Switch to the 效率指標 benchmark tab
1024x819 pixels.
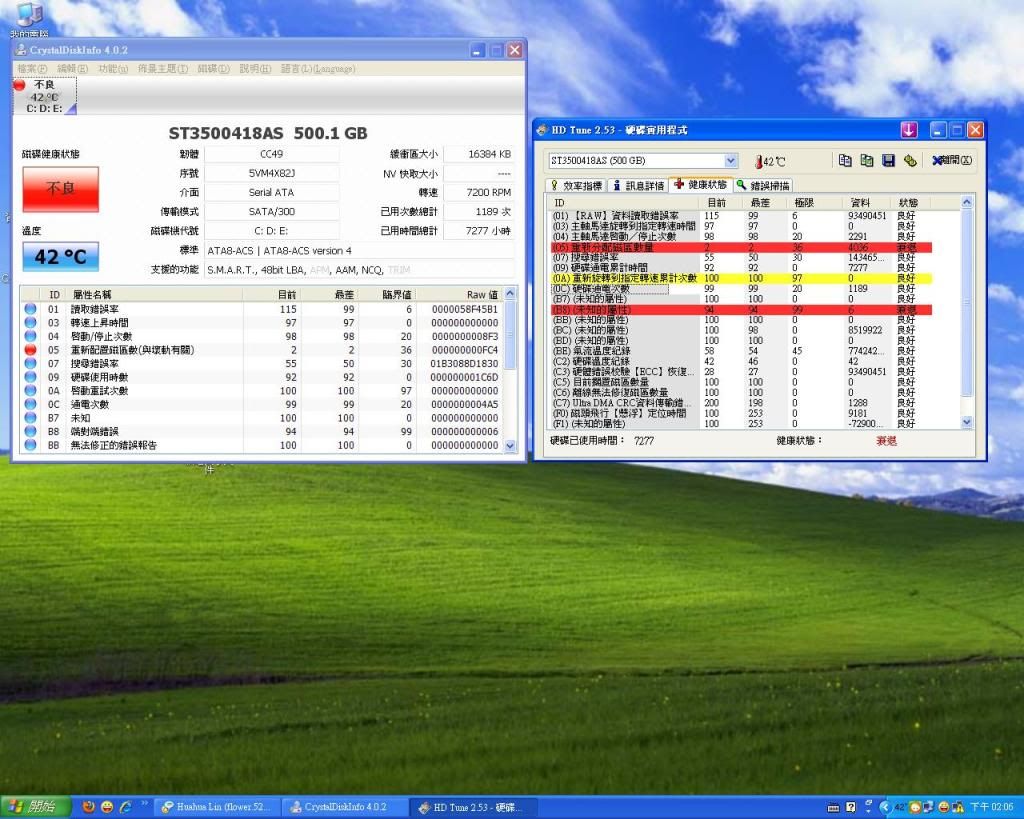click(x=575, y=185)
